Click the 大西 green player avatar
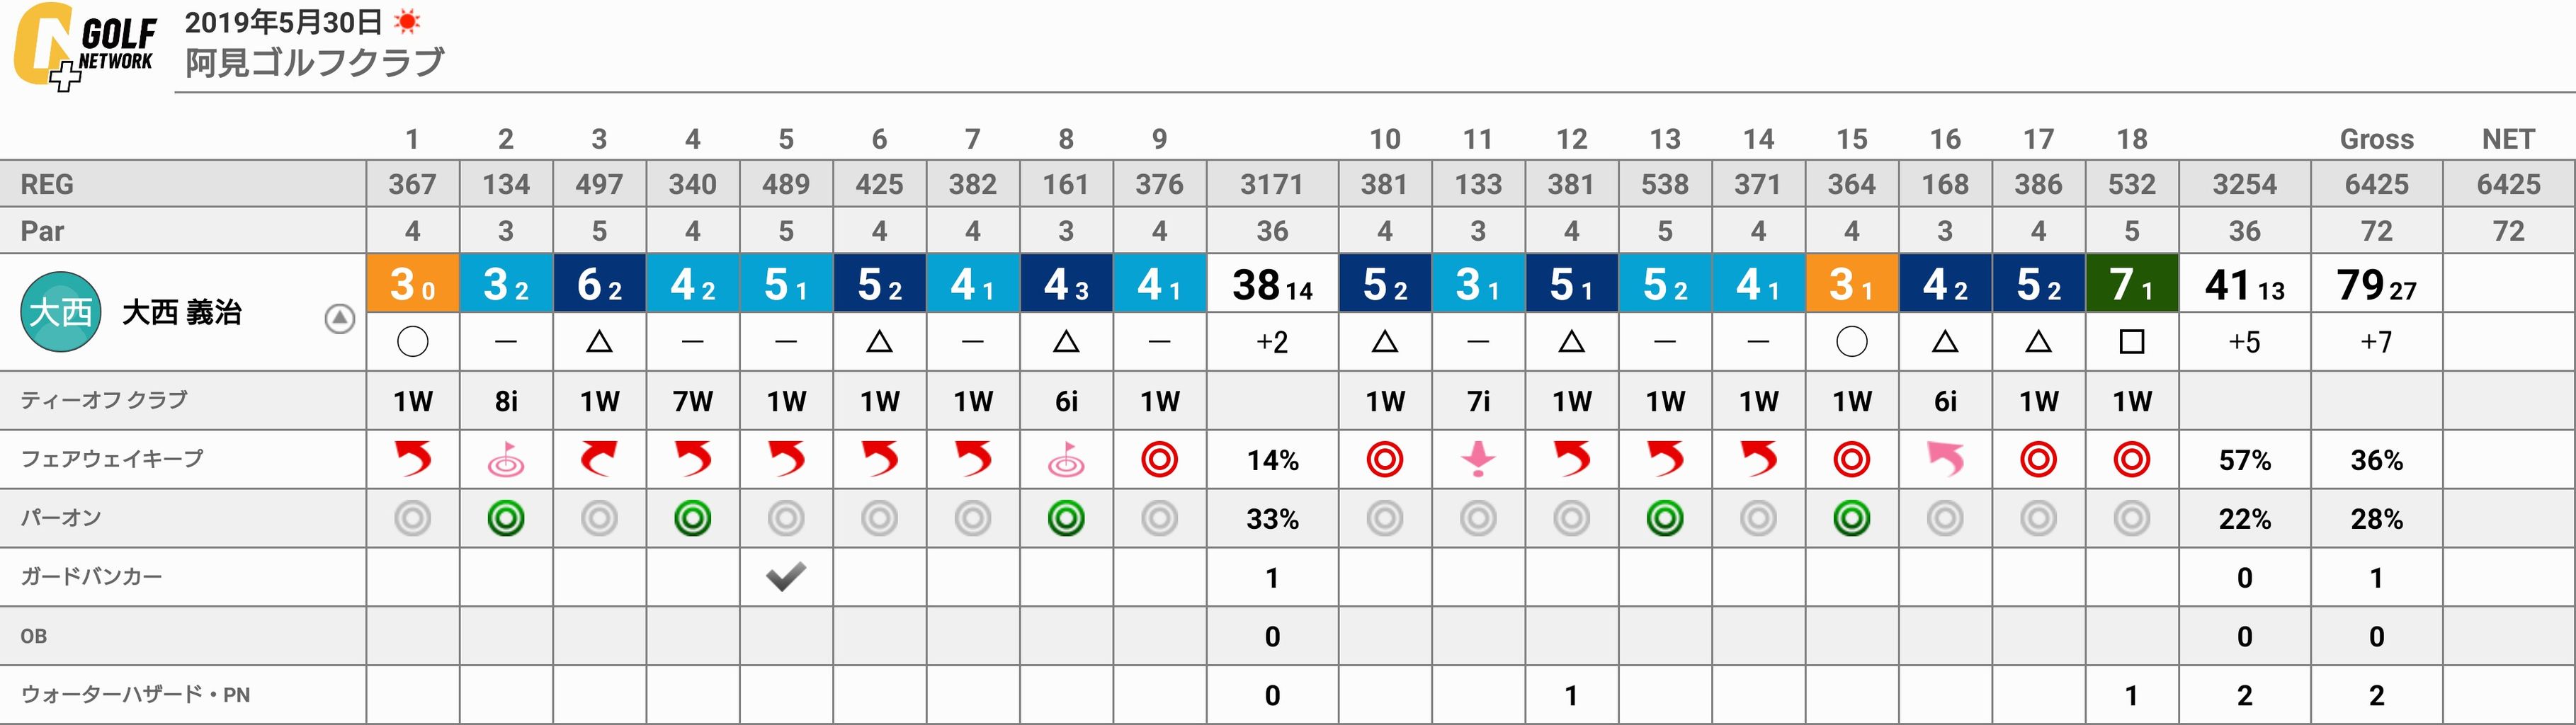Screen dimensions: 2576x725 pos(60,312)
